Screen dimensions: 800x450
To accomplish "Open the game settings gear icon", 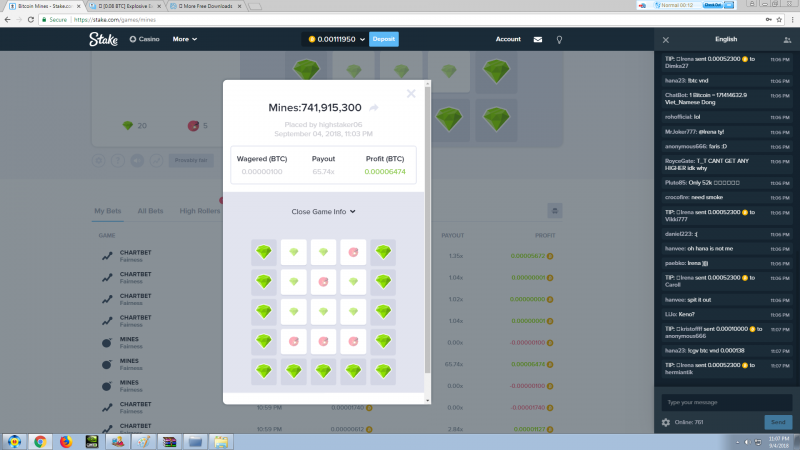I will click(x=99, y=160).
